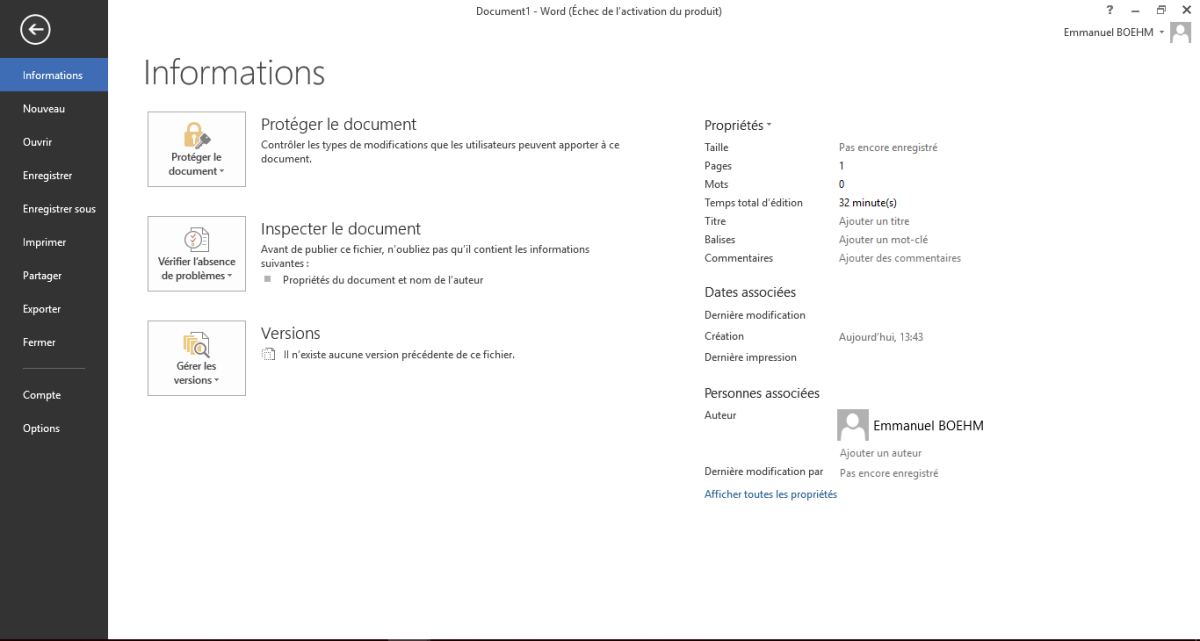Image resolution: width=1200 pixels, height=641 pixels.
Task: Click the Inspecter le document heading
Action: click(x=341, y=229)
